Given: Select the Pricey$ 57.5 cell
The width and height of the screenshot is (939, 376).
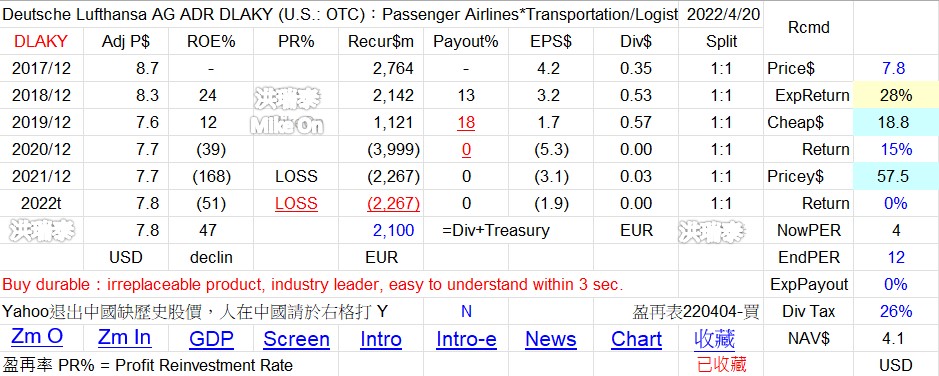Looking at the screenshot, I should click(x=896, y=176).
